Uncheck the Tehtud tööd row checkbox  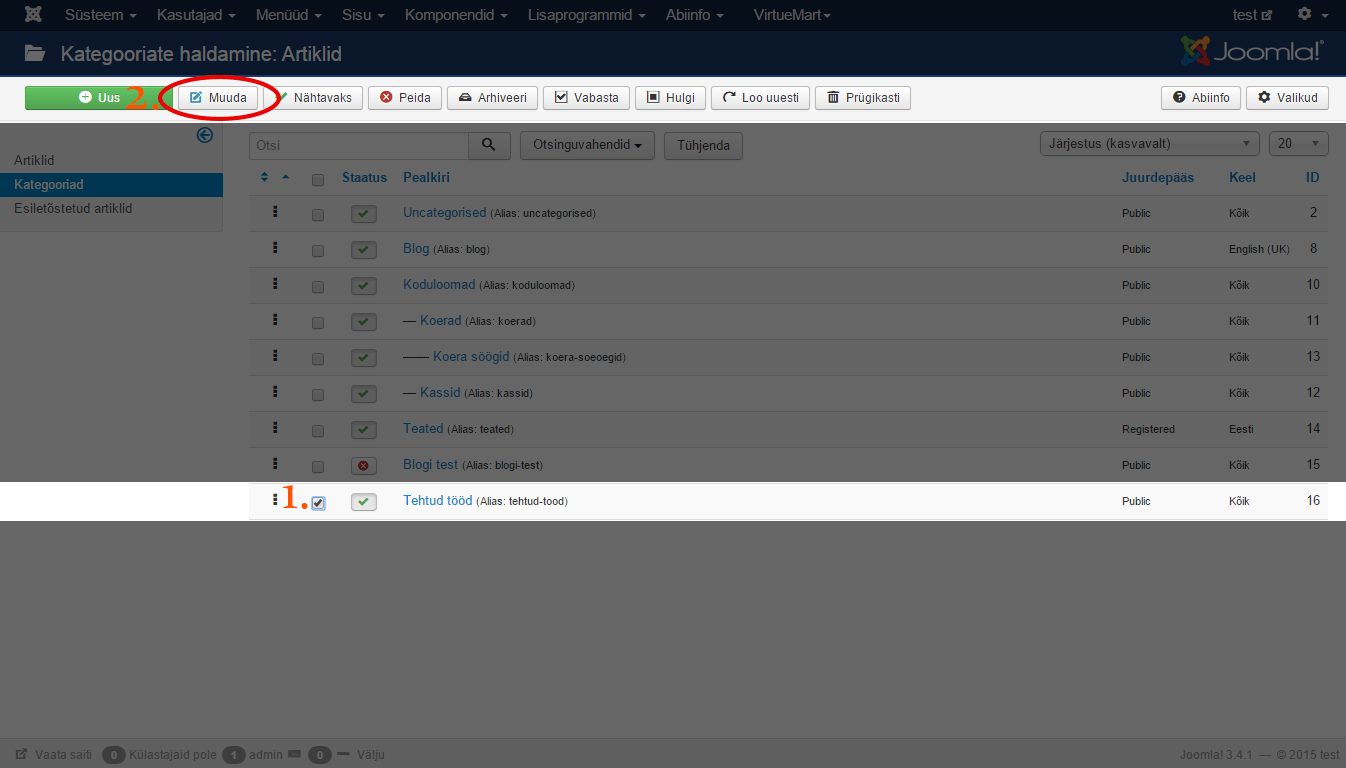[x=318, y=503]
